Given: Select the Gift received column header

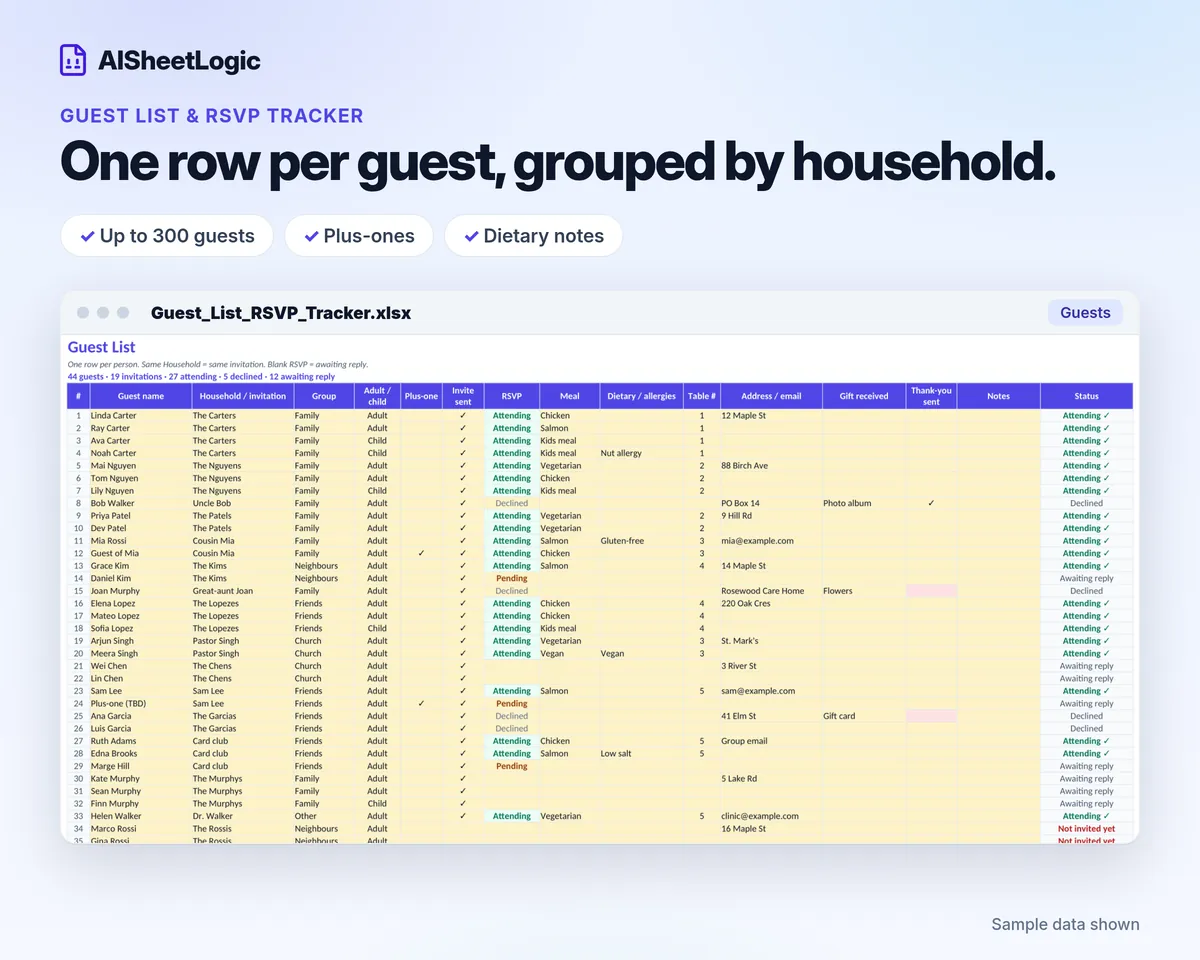Looking at the screenshot, I should coord(864,396).
